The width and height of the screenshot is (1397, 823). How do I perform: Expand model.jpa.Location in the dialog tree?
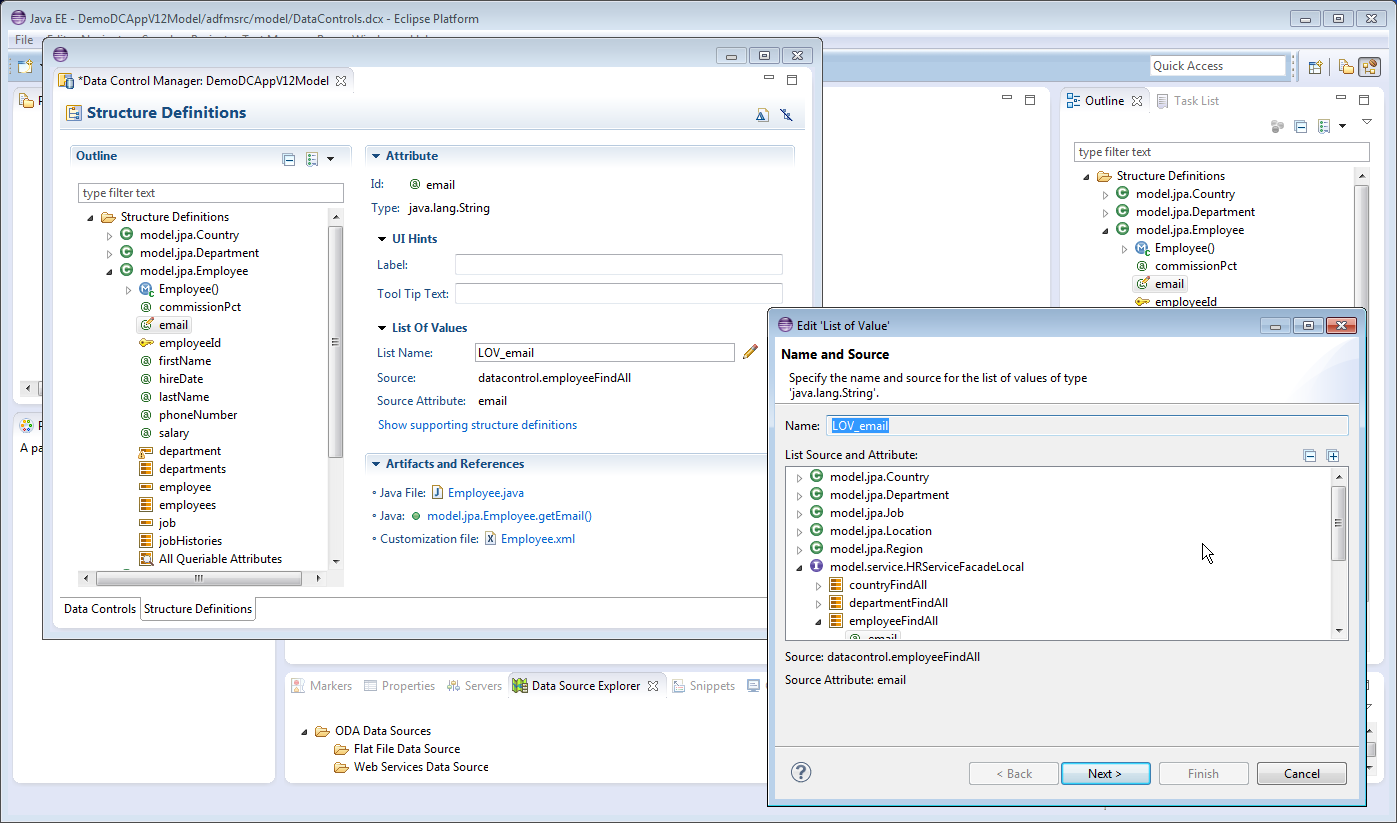pyautogui.click(x=799, y=532)
